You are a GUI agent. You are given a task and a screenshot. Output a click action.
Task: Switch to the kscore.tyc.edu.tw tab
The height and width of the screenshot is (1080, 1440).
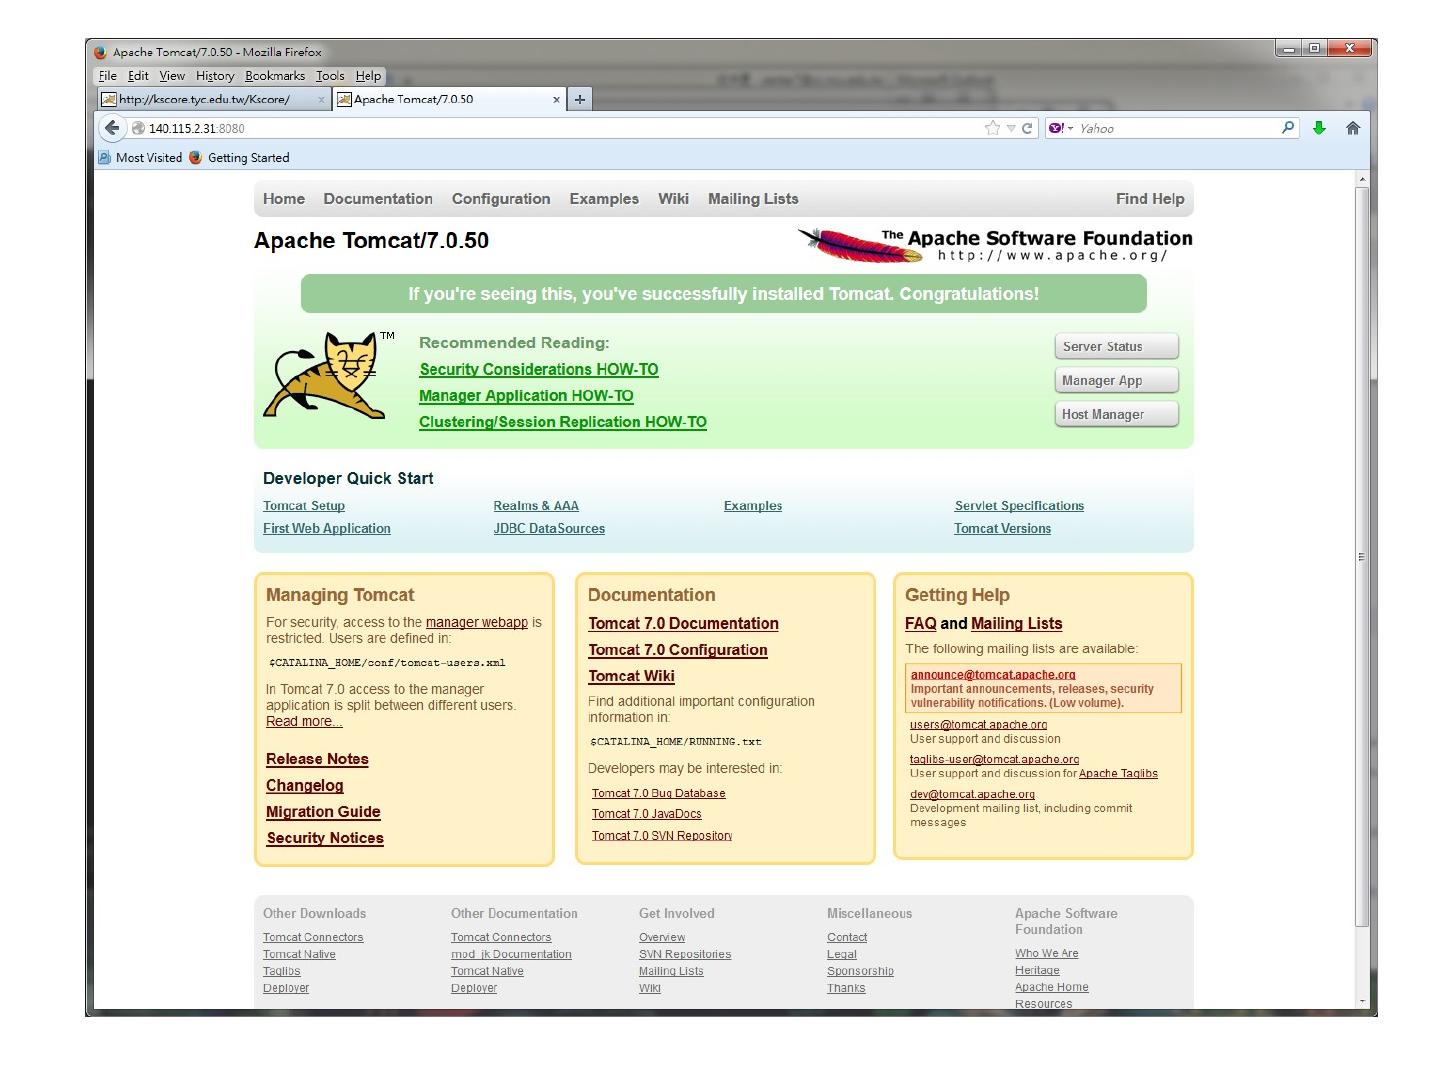coord(214,99)
